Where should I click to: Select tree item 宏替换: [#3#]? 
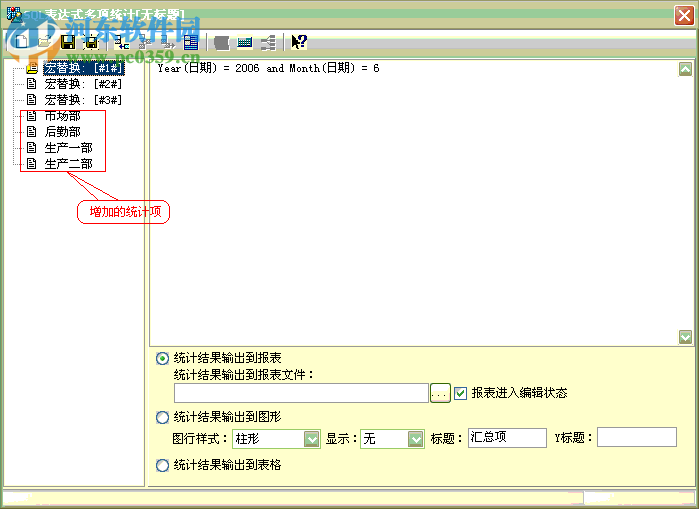(83, 100)
